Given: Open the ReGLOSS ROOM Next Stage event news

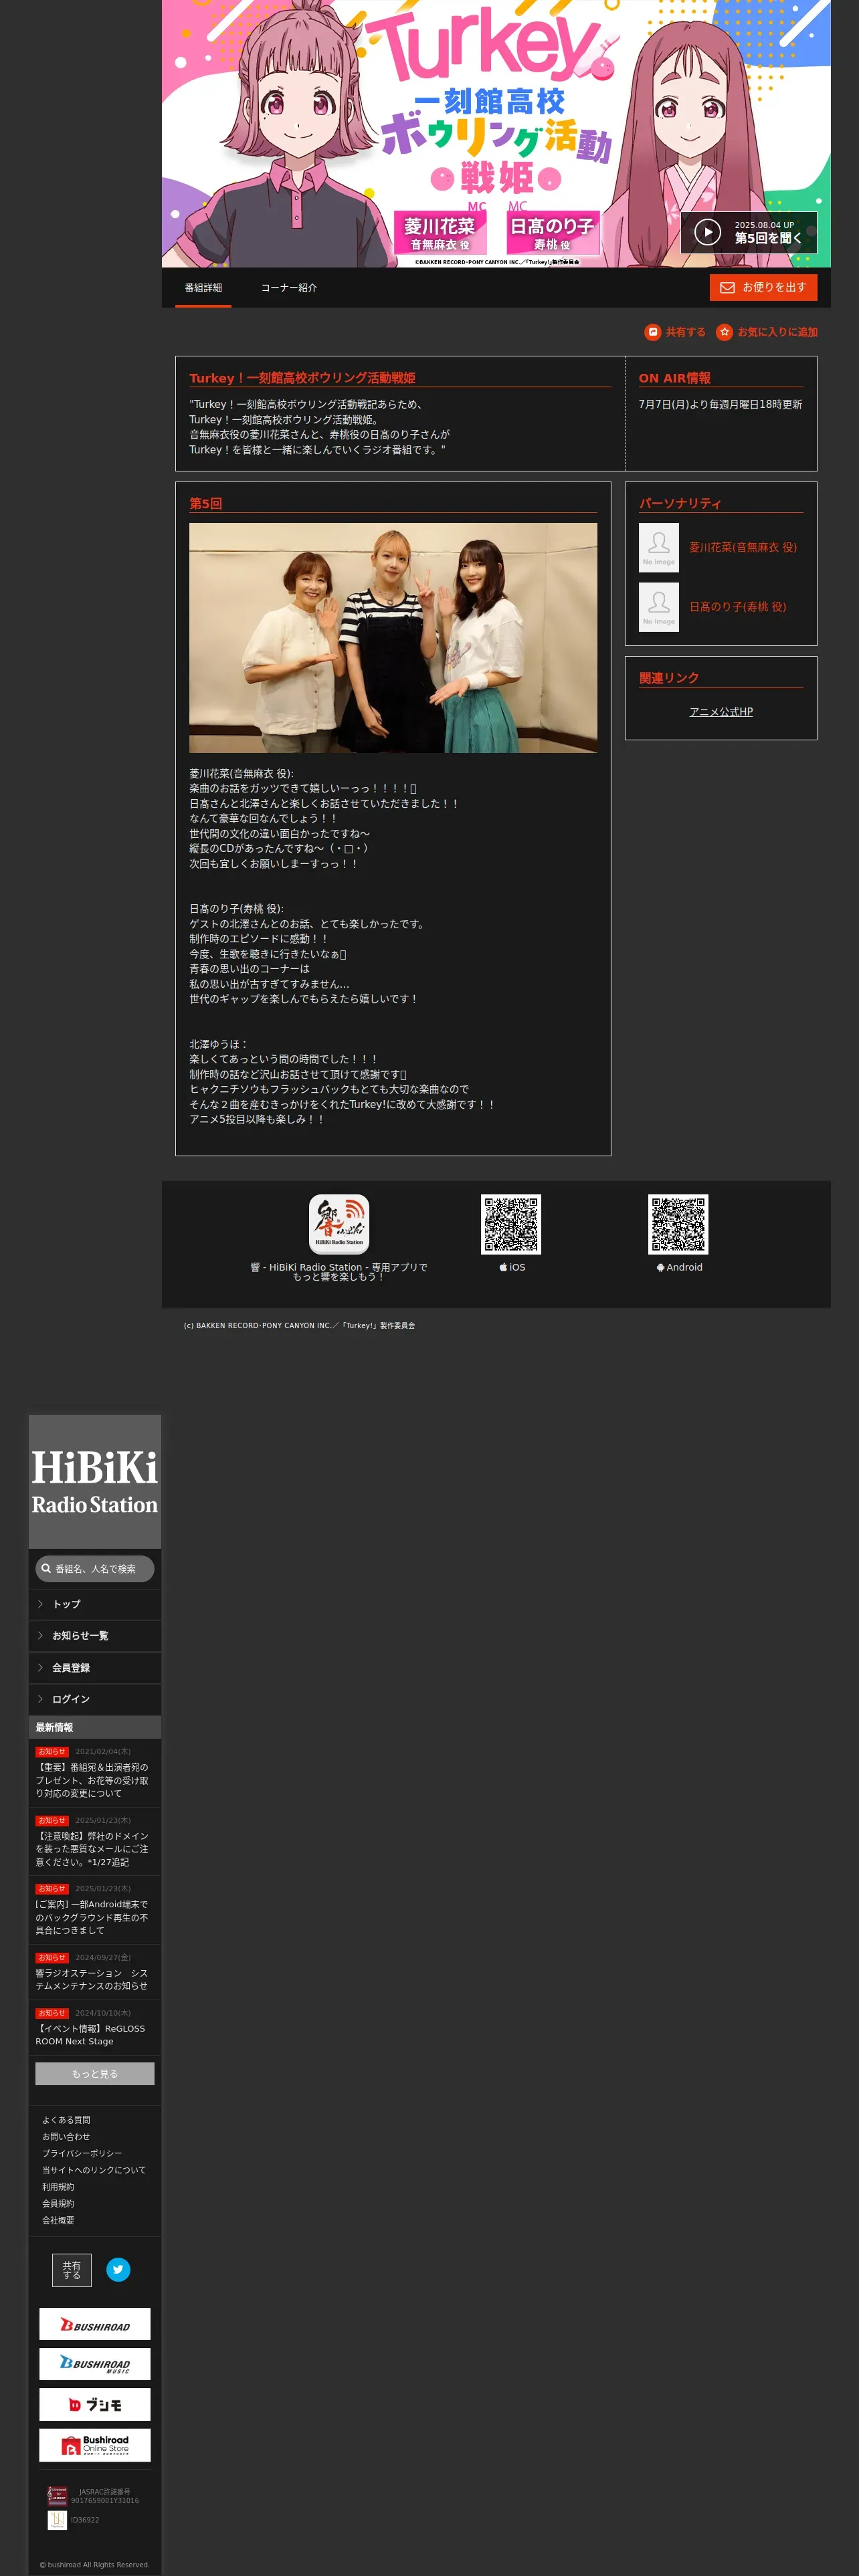Looking at the screenshot, I should point(90,2035).
